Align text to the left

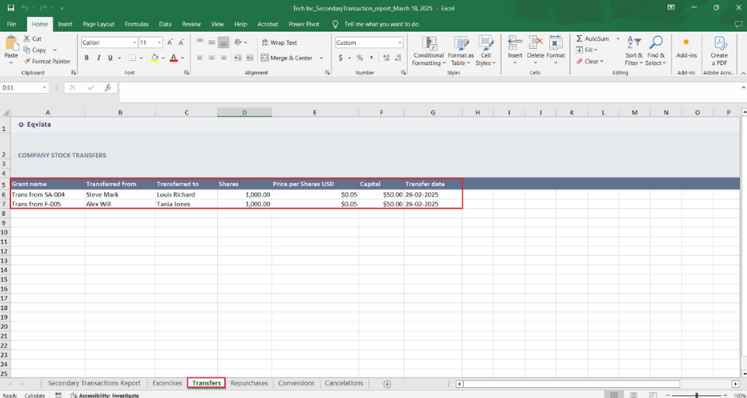point(200,58)
